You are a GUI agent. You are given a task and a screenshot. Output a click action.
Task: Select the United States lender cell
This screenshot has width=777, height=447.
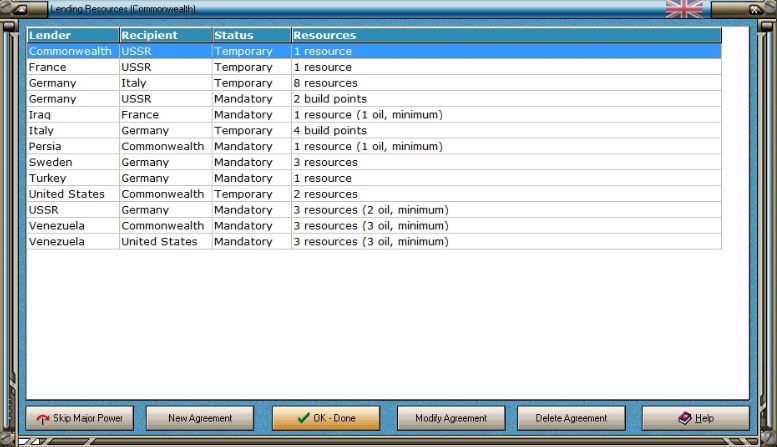(73, 194)
